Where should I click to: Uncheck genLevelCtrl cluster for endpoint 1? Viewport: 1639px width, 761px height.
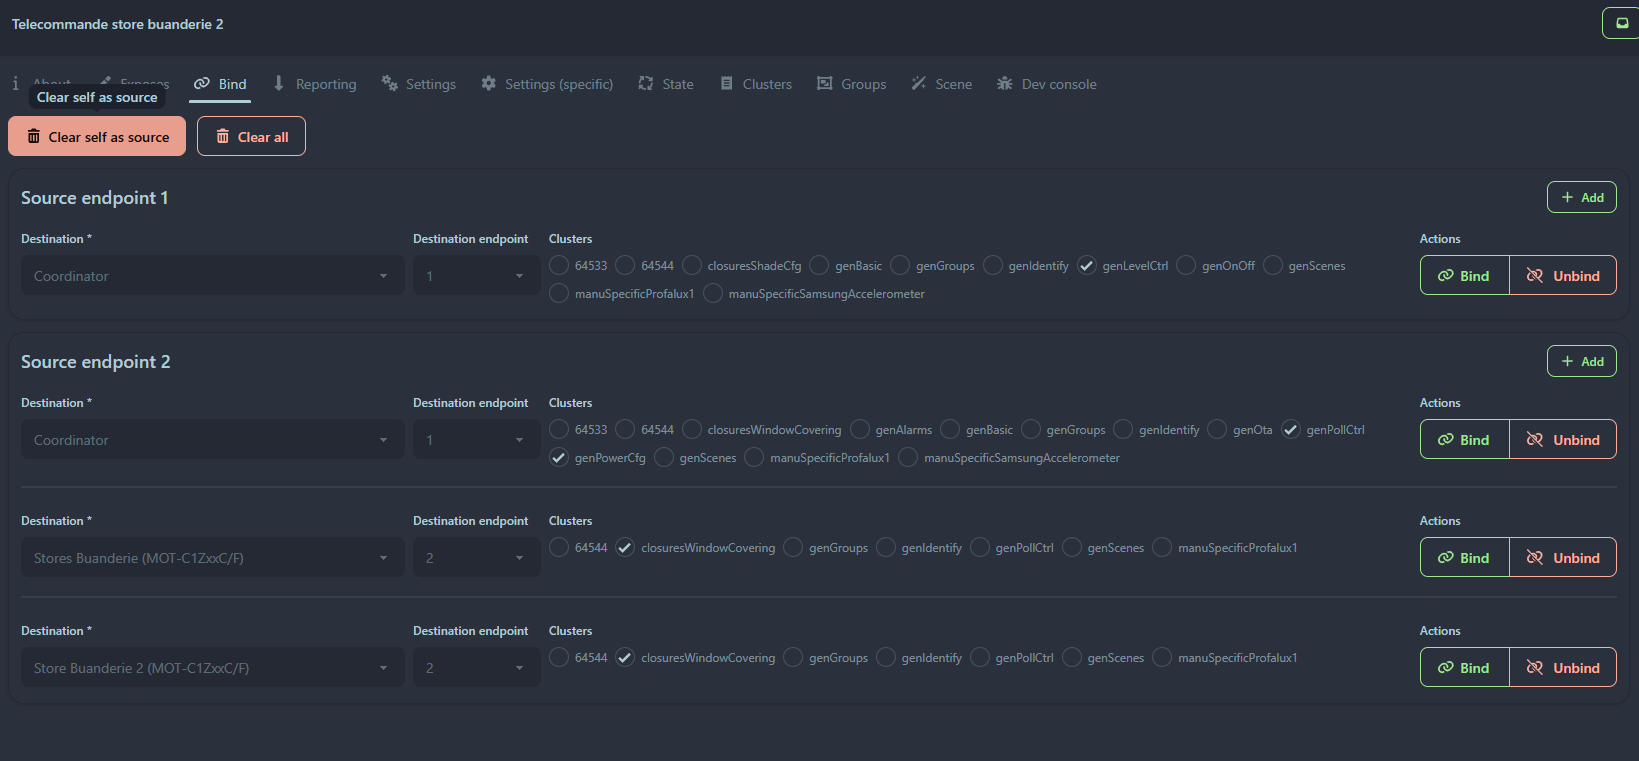point(1087,265)
